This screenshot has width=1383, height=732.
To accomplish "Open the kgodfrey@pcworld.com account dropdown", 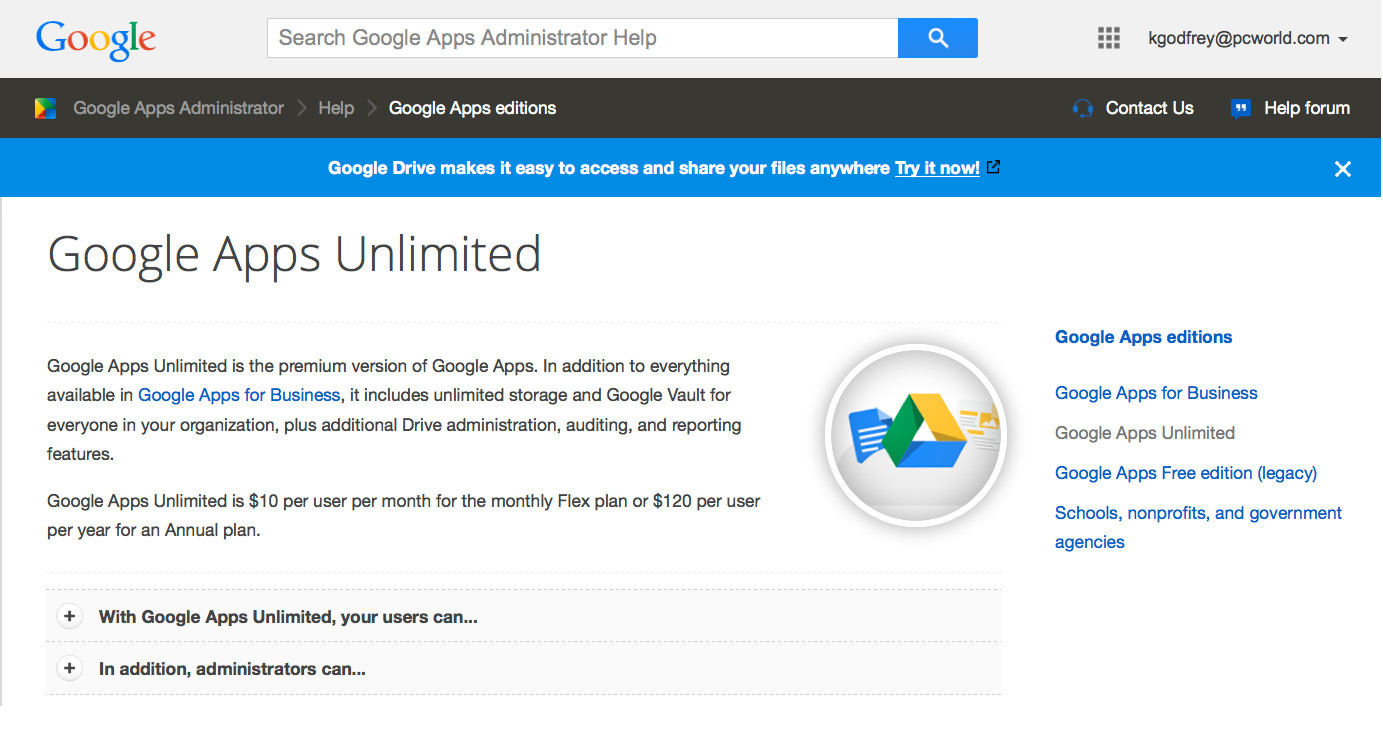I will click(1248, 39).
